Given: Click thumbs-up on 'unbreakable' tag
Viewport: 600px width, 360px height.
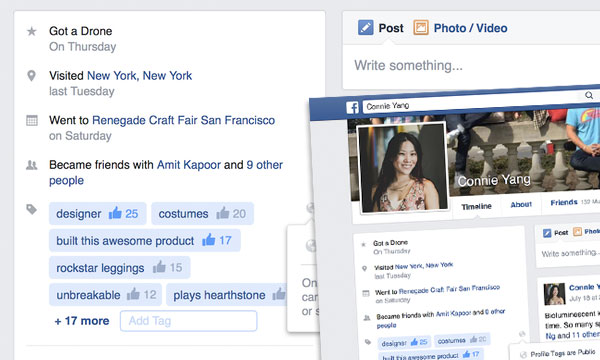Looking at the screenshot, I should click(x=133, y=294).
